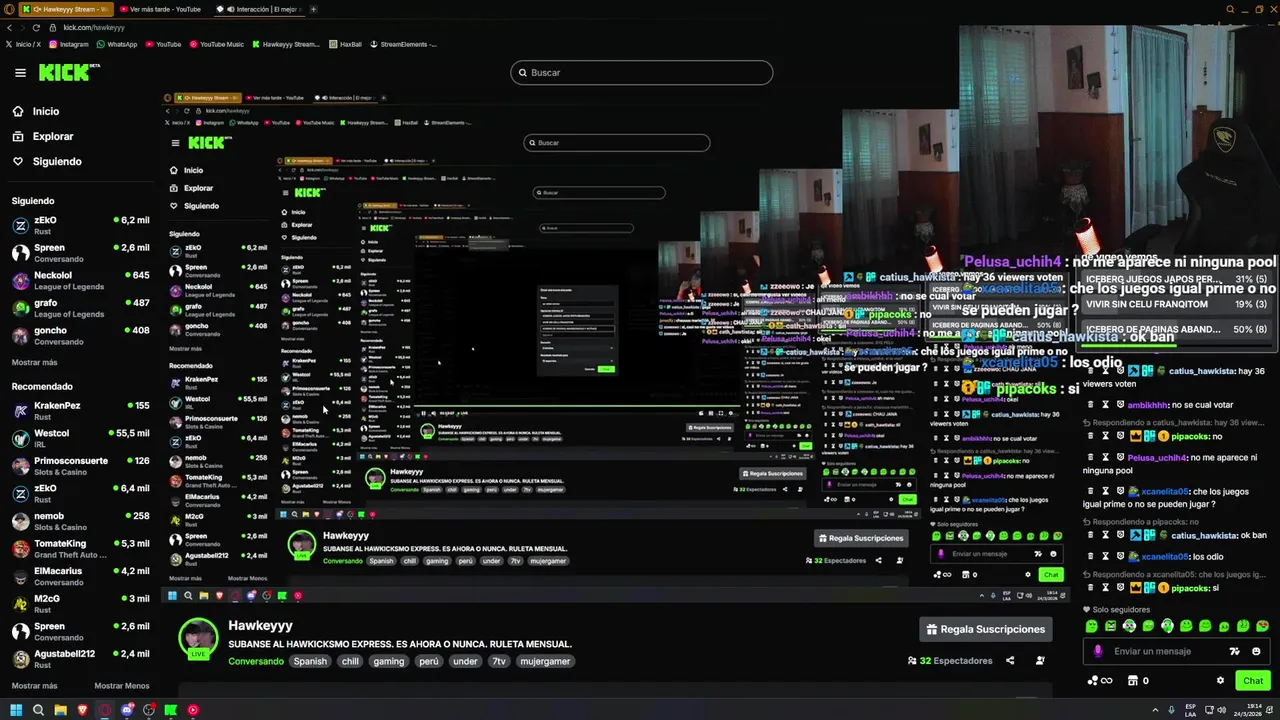Open goncho Conversando channel
Viewport: 1280px width, 720px height.
coord(80,335)
